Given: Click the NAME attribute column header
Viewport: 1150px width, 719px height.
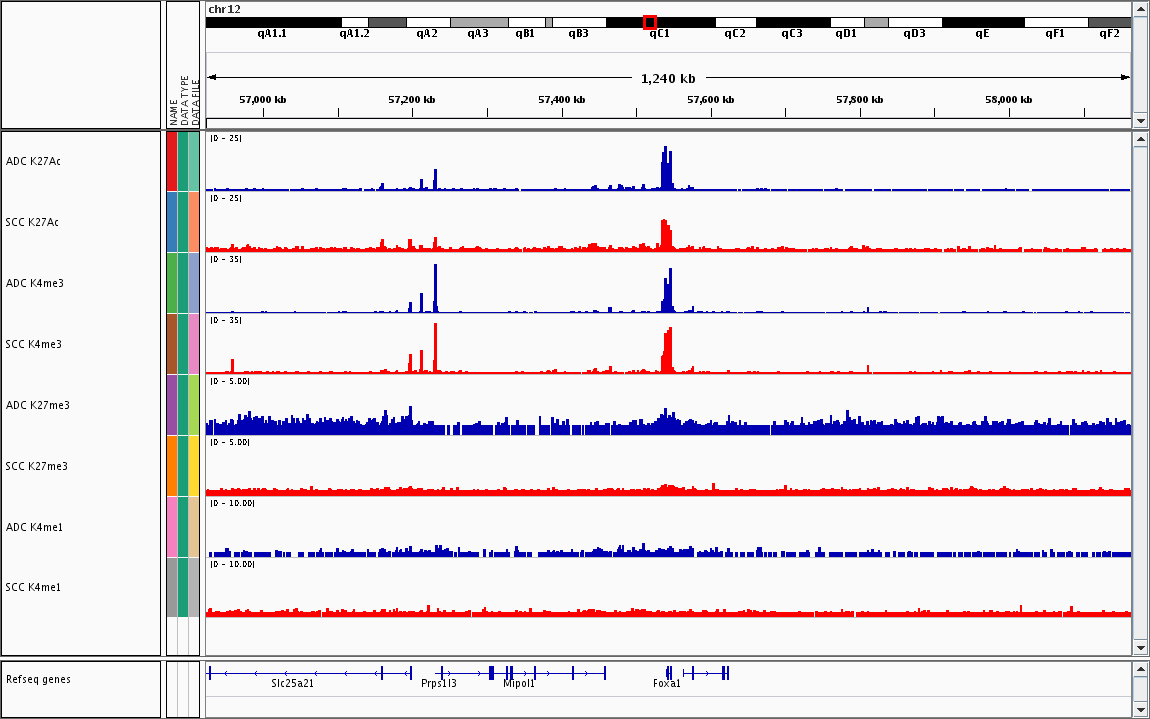Looking at the screenshot, I should [173, 110].
